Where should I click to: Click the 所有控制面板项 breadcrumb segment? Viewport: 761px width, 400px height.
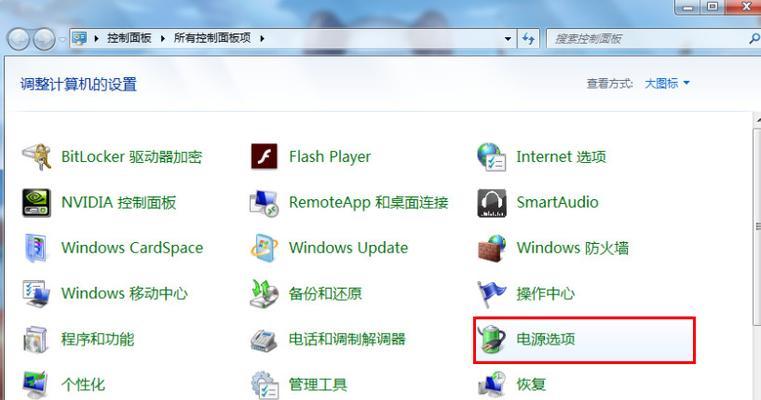coord(212,38)
